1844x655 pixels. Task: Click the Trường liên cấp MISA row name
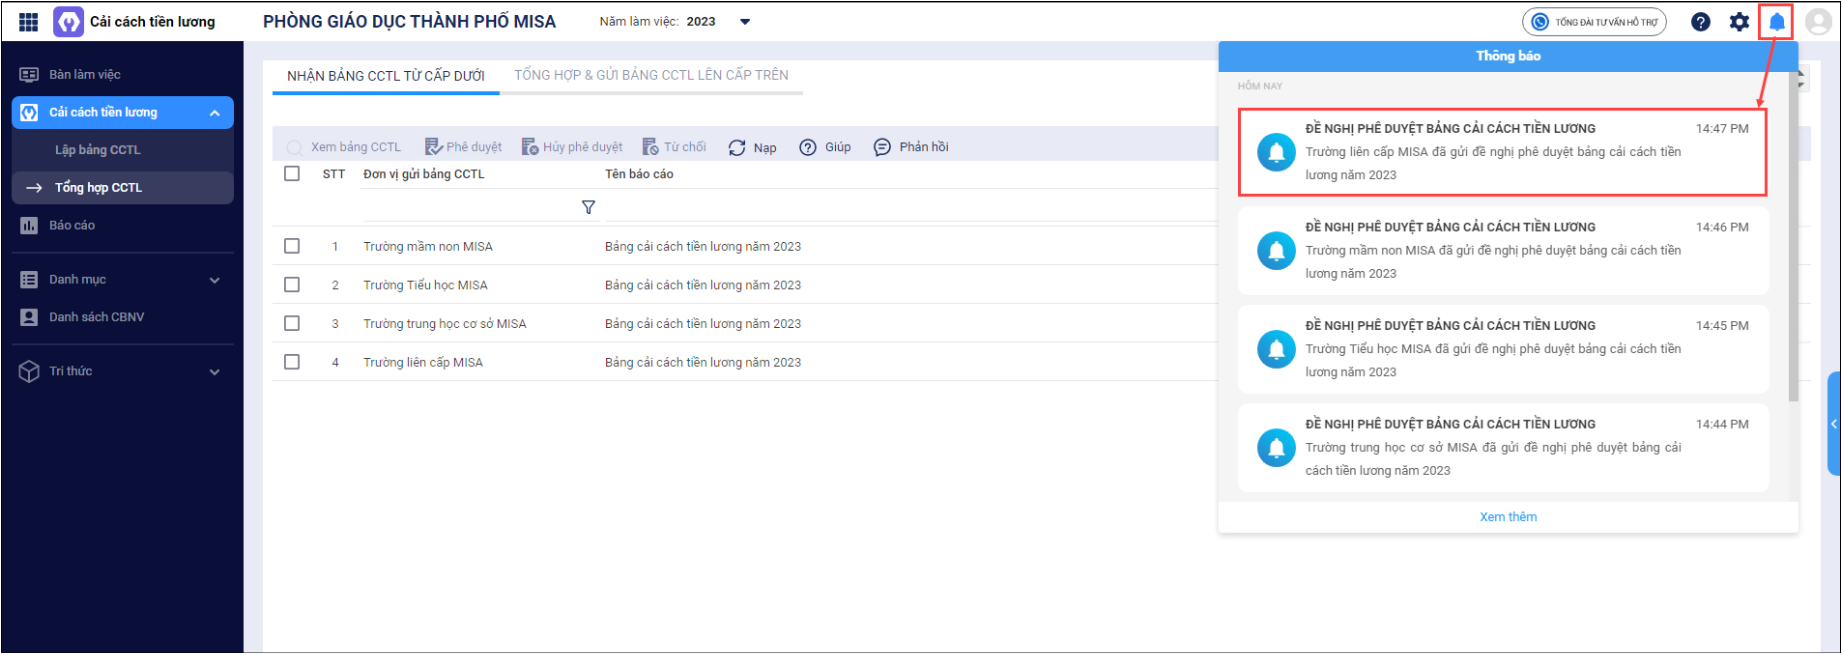(x=423, y=363)
